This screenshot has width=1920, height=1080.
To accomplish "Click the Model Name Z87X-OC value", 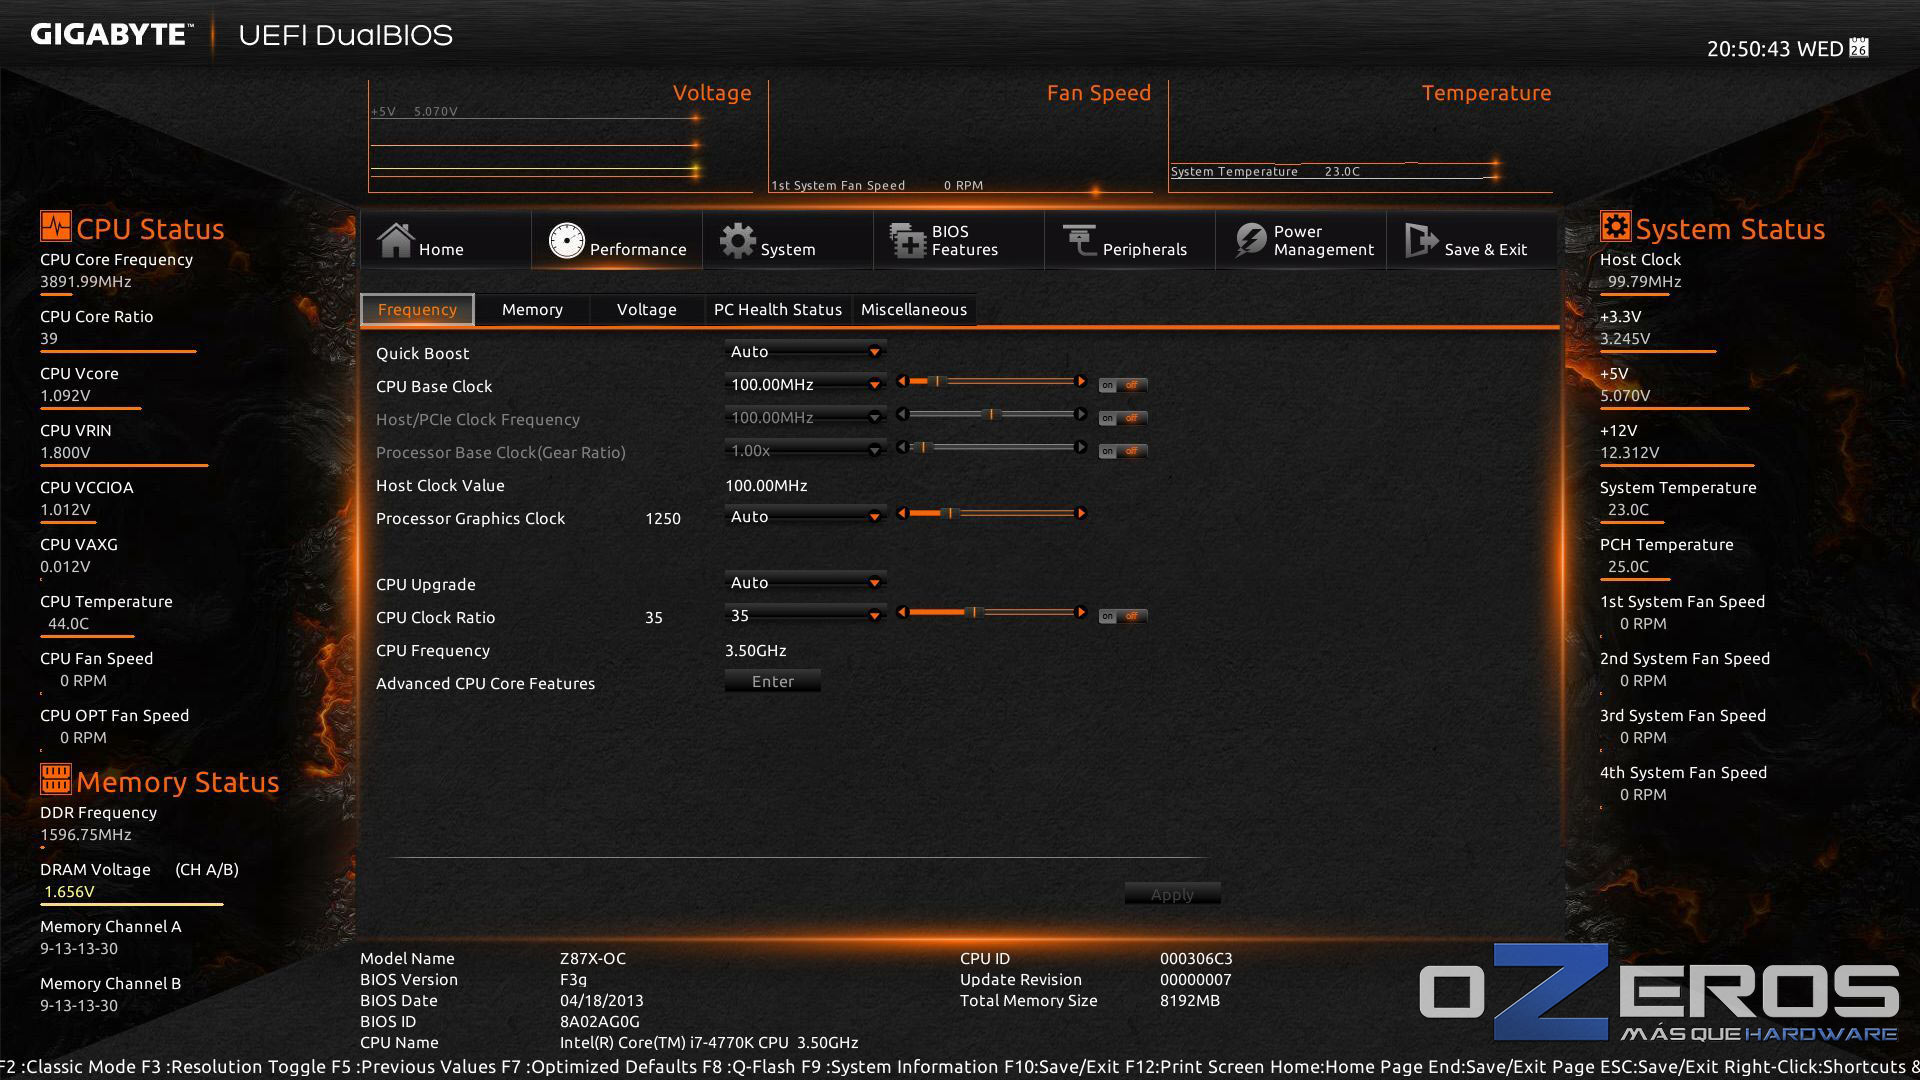I will 592,958.
